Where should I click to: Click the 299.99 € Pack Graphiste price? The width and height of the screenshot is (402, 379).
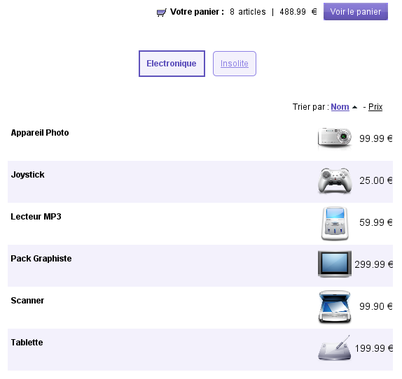point(373,264)
